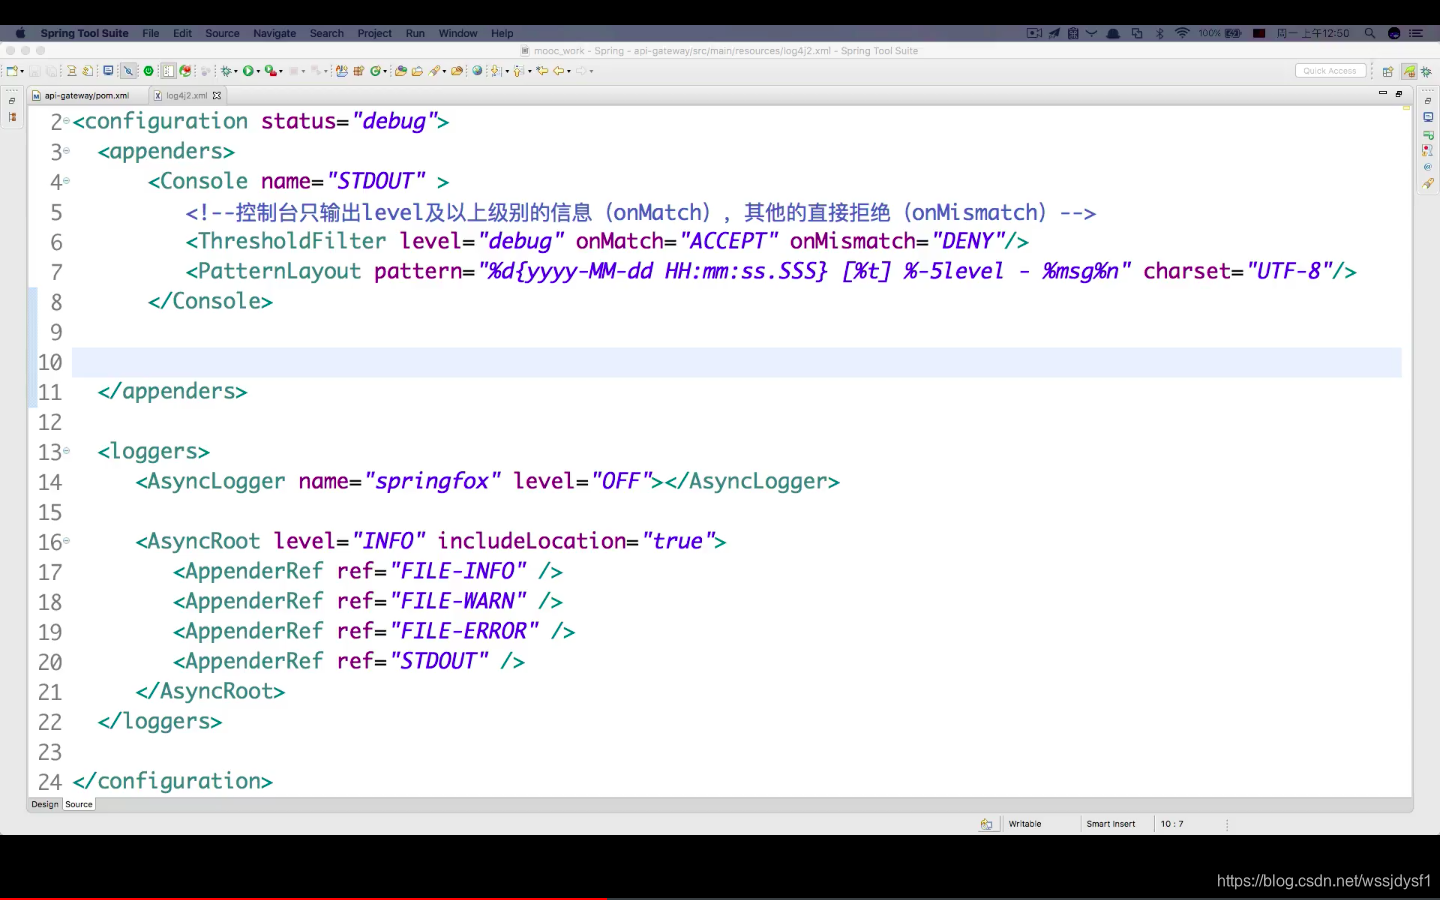Collapse the AsyncRoot fold marker on line 16
This screenshot has width=1440, height=900.
pos(67,541)
